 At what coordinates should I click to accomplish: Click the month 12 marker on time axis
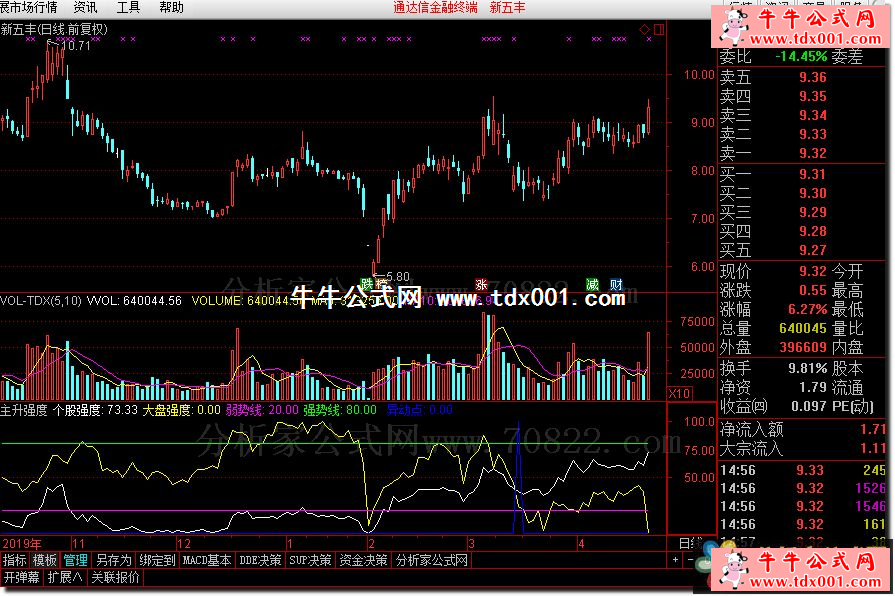[x=184, y=543]
